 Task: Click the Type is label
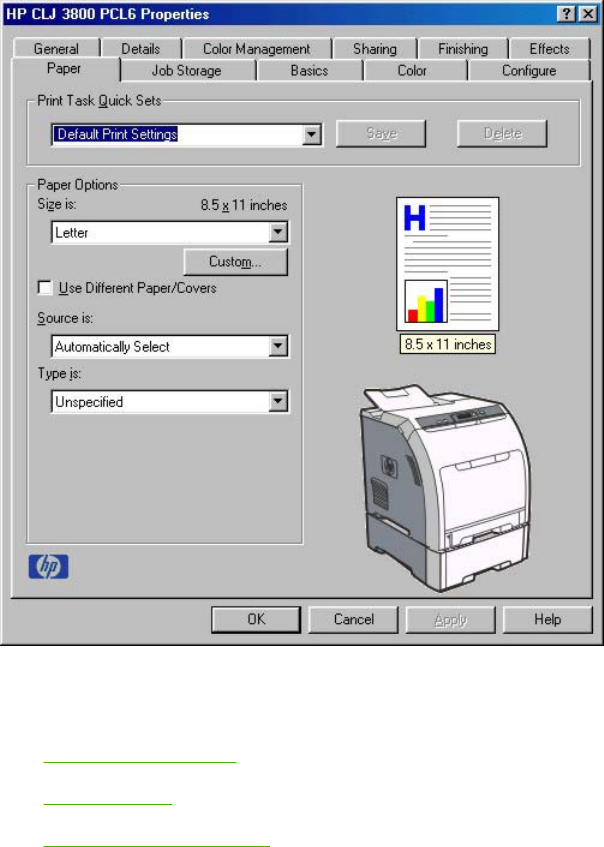pyautogui.click(x=59, y=373)
